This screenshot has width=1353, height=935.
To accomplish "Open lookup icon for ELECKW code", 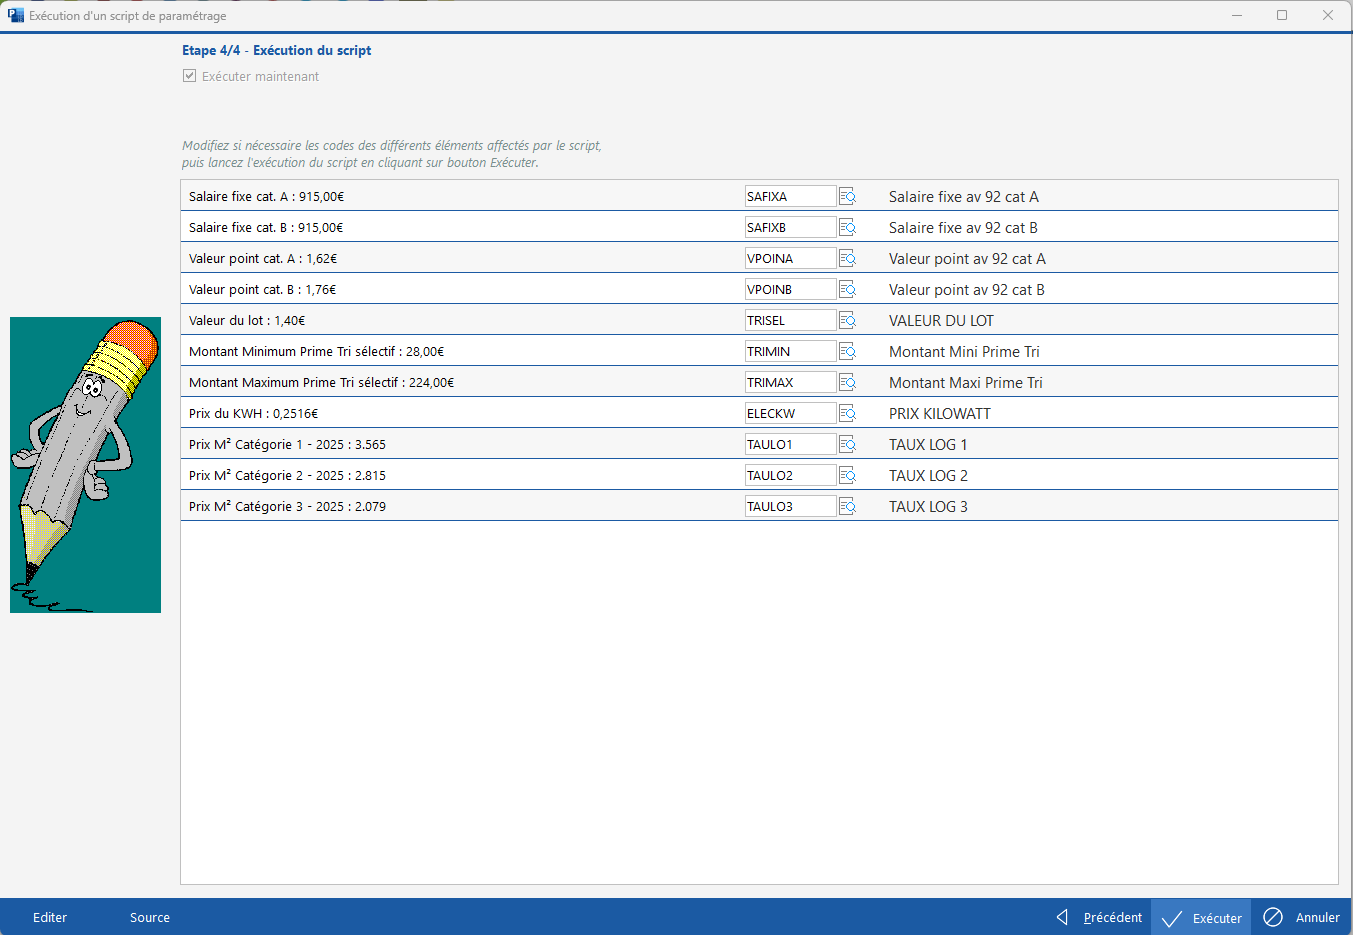I will (x=847, y=414).
